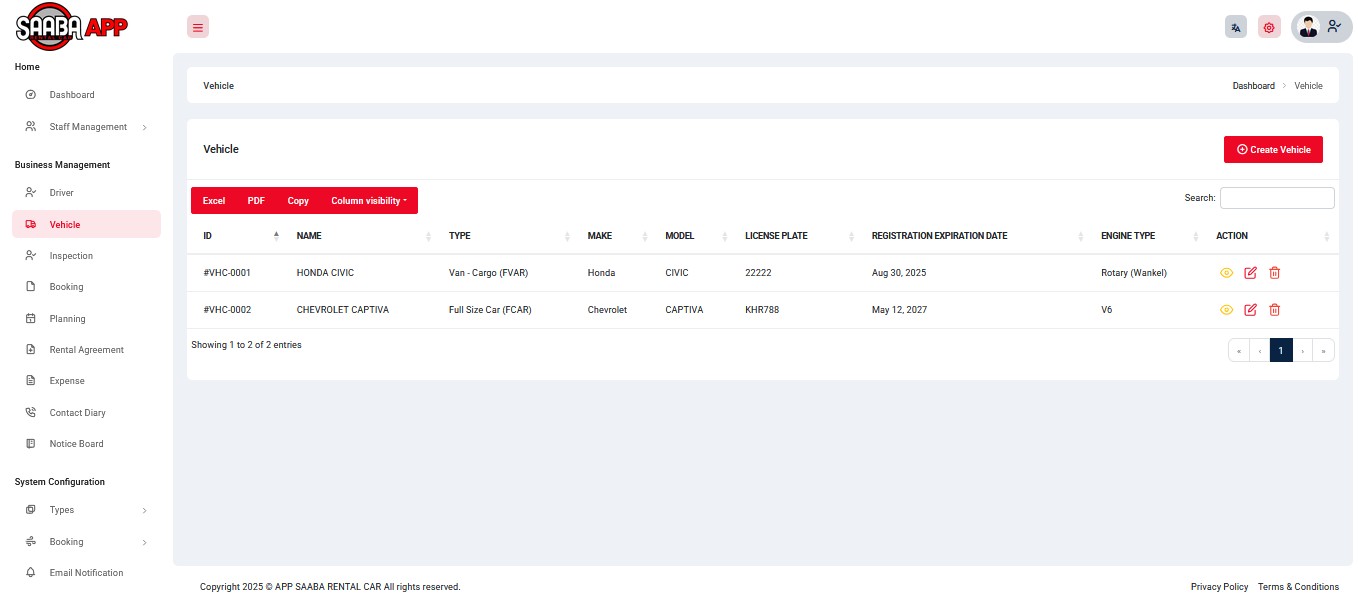The image size is (1358, 602).
Task: Open the Privacy Policy footer link
Action: pos(1219,587)
